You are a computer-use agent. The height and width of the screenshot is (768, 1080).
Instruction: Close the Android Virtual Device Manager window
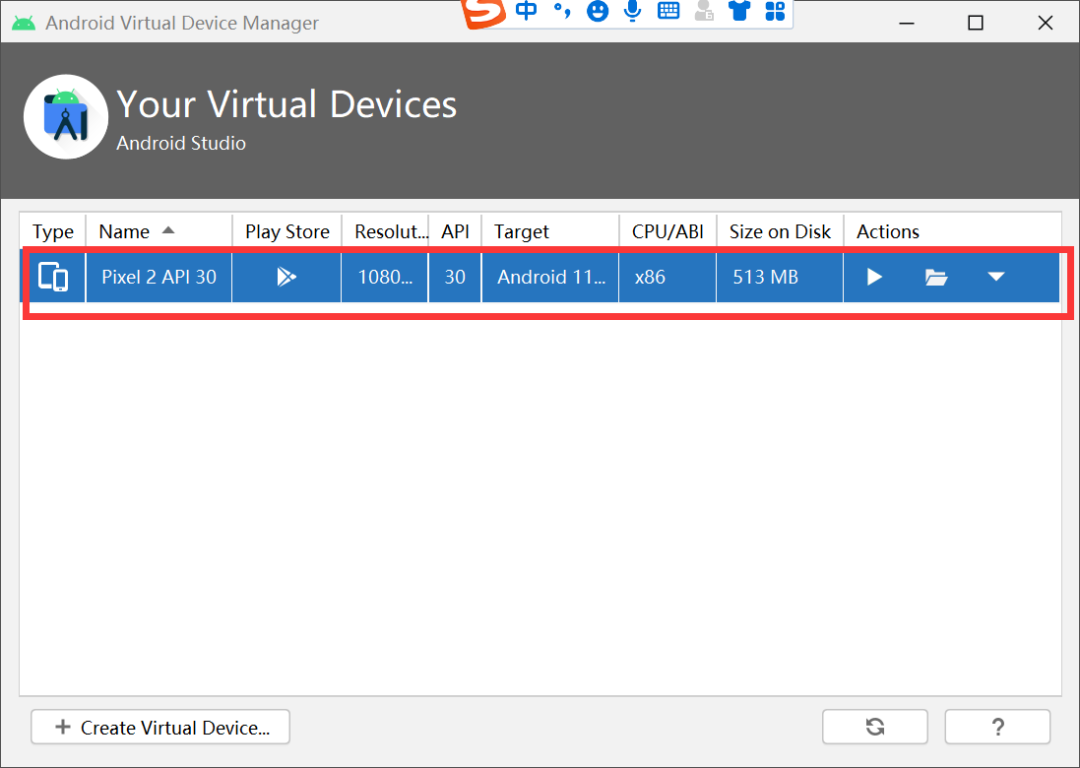click(x=1045, y=23)
